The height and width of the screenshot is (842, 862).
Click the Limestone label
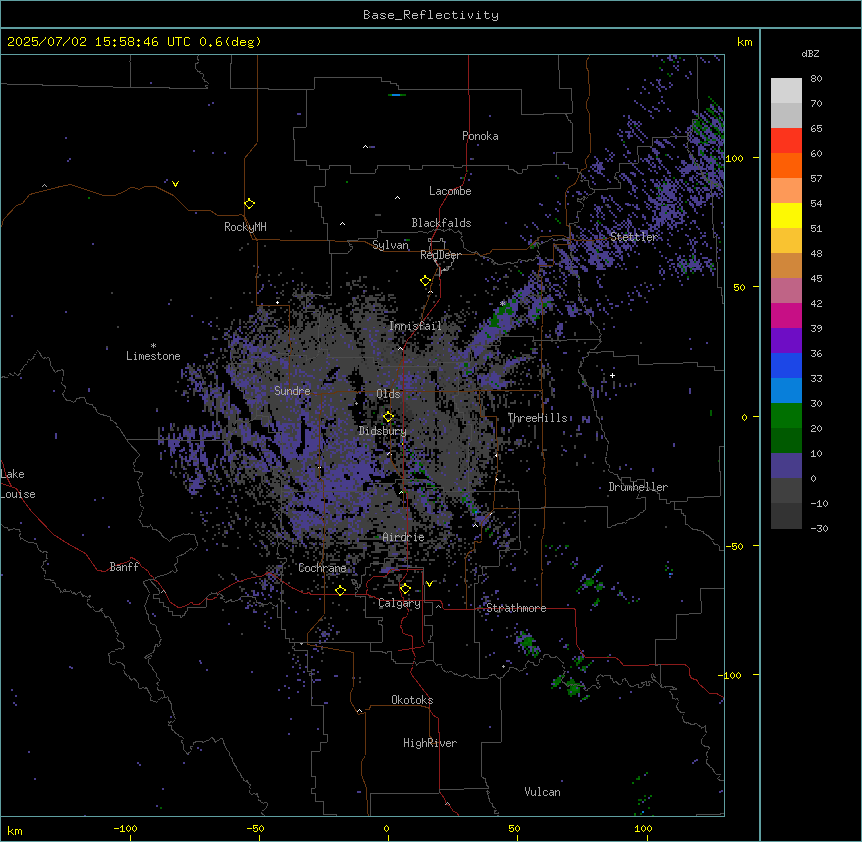pos(153,356)
